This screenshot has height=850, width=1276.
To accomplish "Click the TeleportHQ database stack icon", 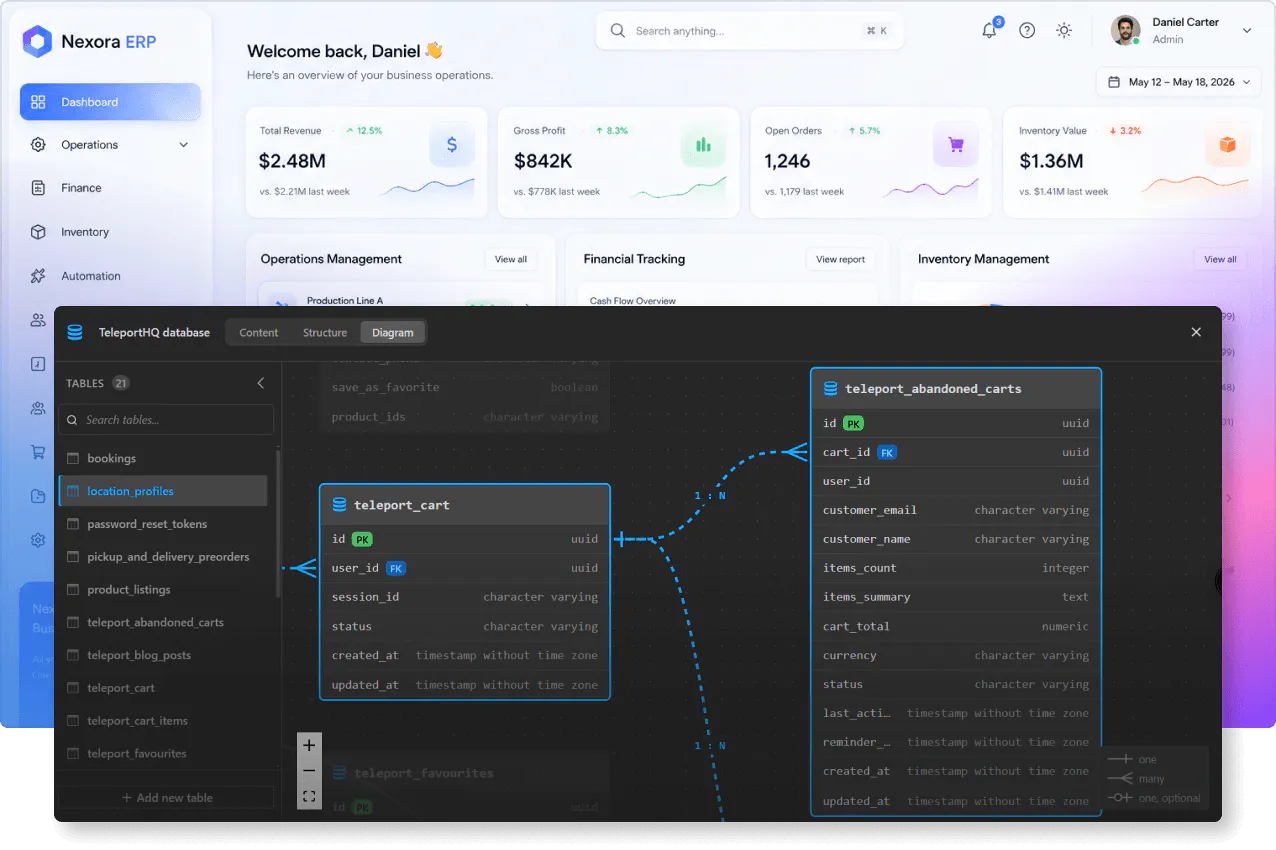I will (75, 332).
